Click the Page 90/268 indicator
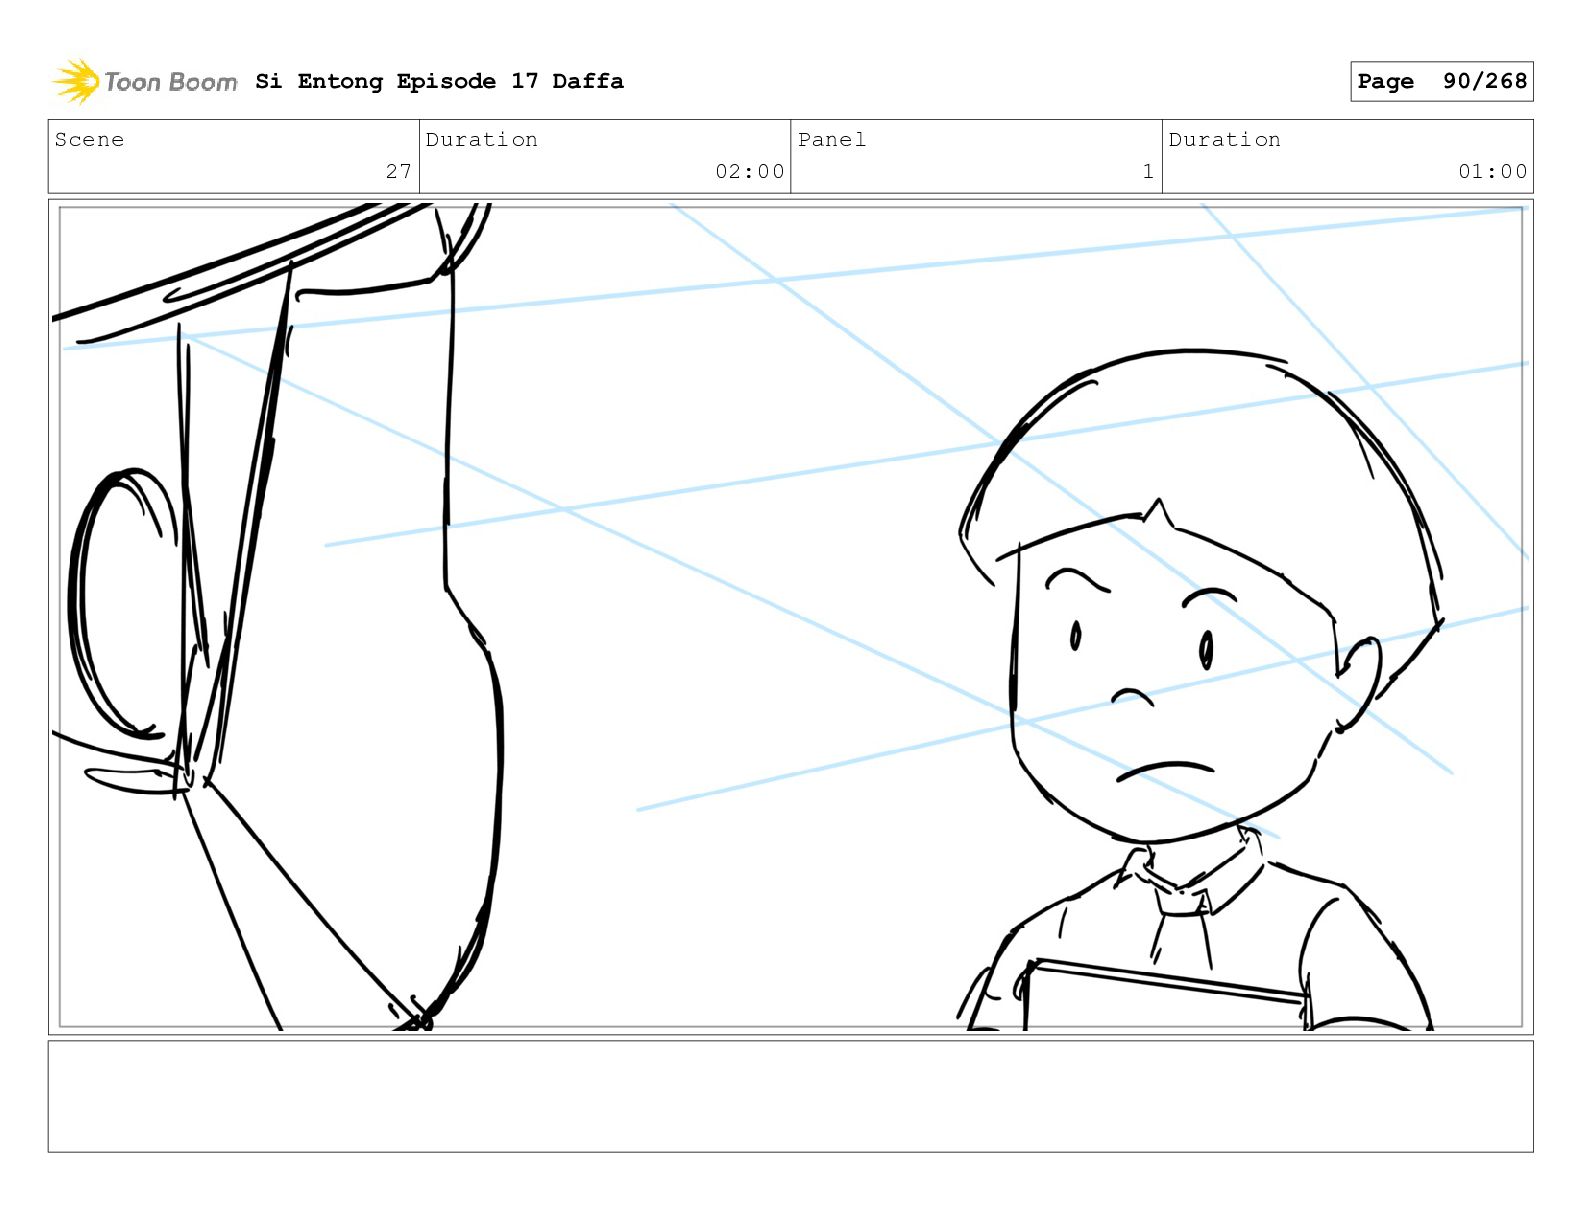The height and width of the screenshot is (1224, 1584). (1441, 81)
